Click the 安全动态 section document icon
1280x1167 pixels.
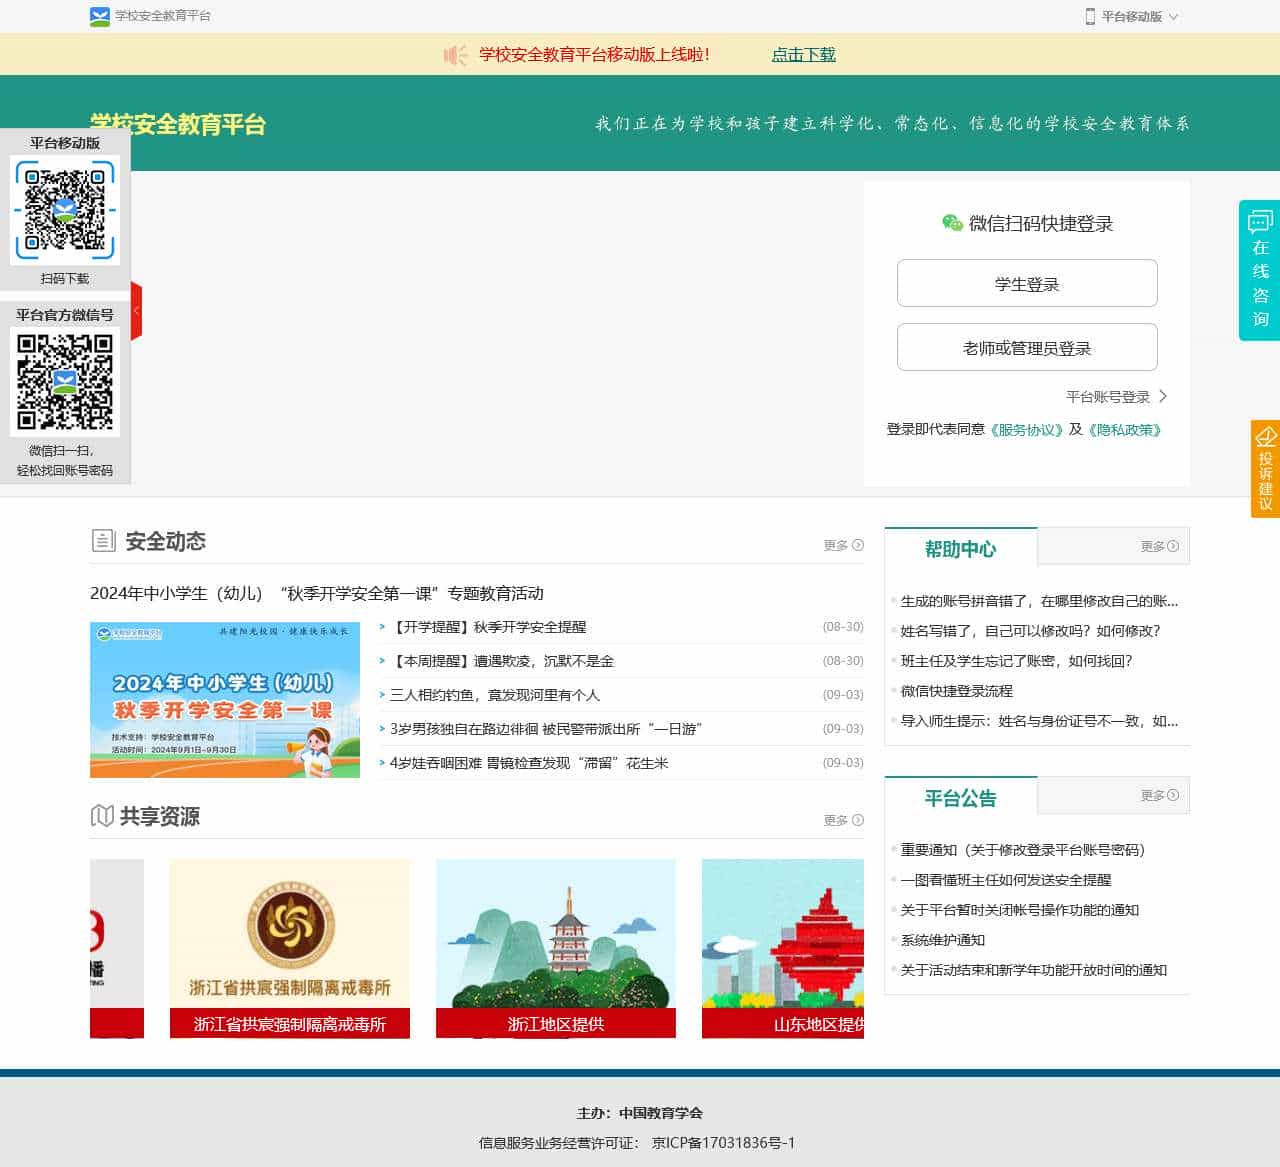103,541
